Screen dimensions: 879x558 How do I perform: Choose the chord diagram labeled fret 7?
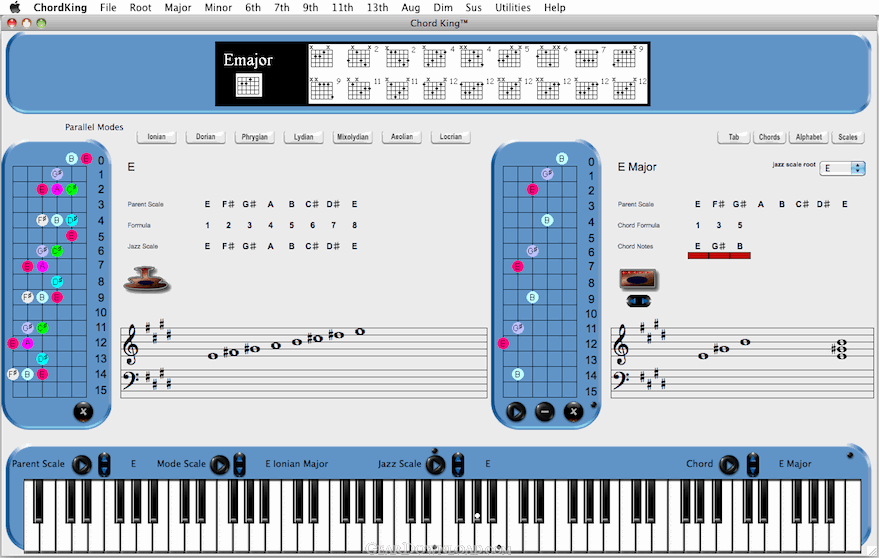pyautogui.click(x=586, y=57)
